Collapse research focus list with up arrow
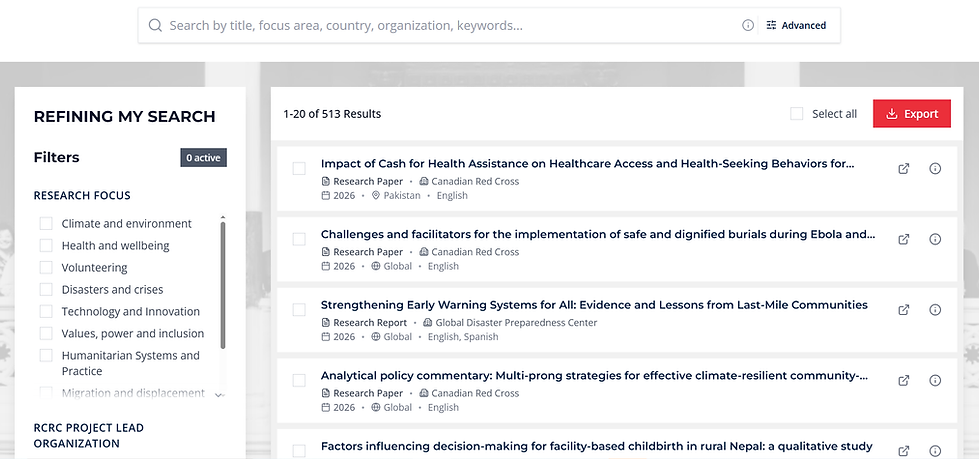 click(x=223, y=217)
